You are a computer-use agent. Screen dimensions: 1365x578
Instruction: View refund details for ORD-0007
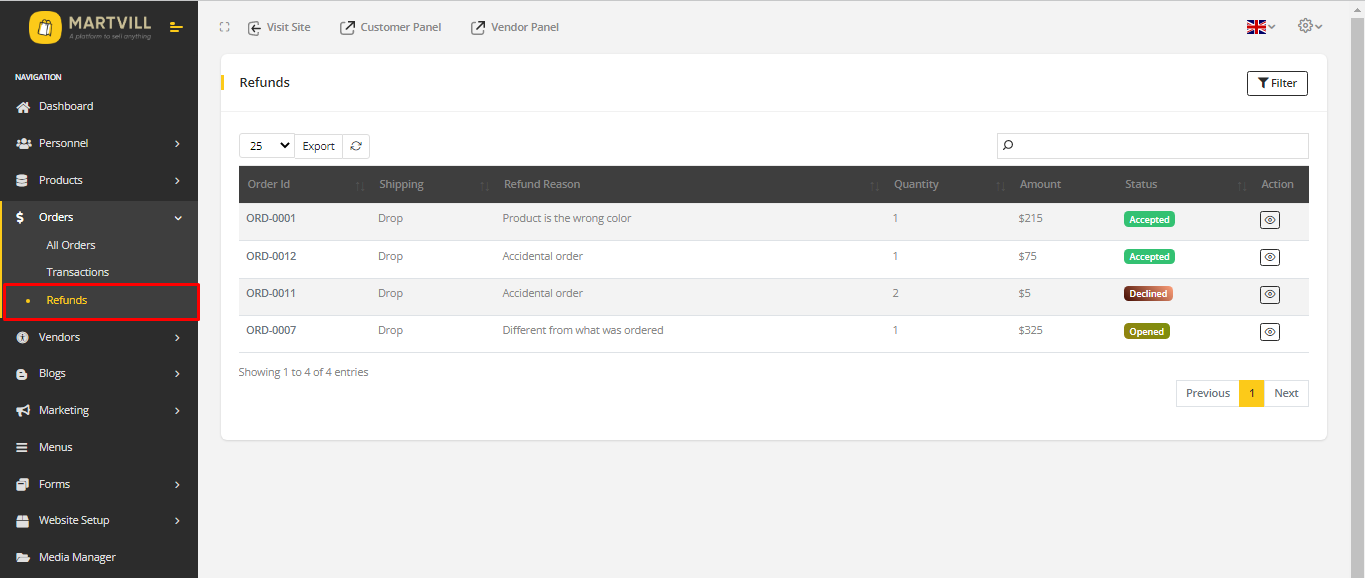(1269, 332)
